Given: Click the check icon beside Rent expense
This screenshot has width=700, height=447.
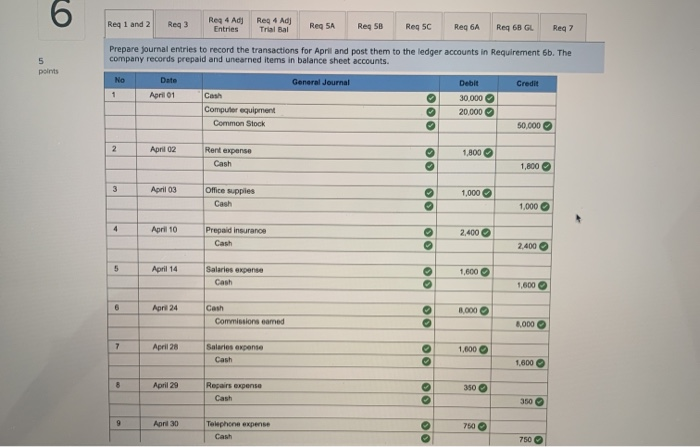Looking at the screenshot, I should pos(430,153).
